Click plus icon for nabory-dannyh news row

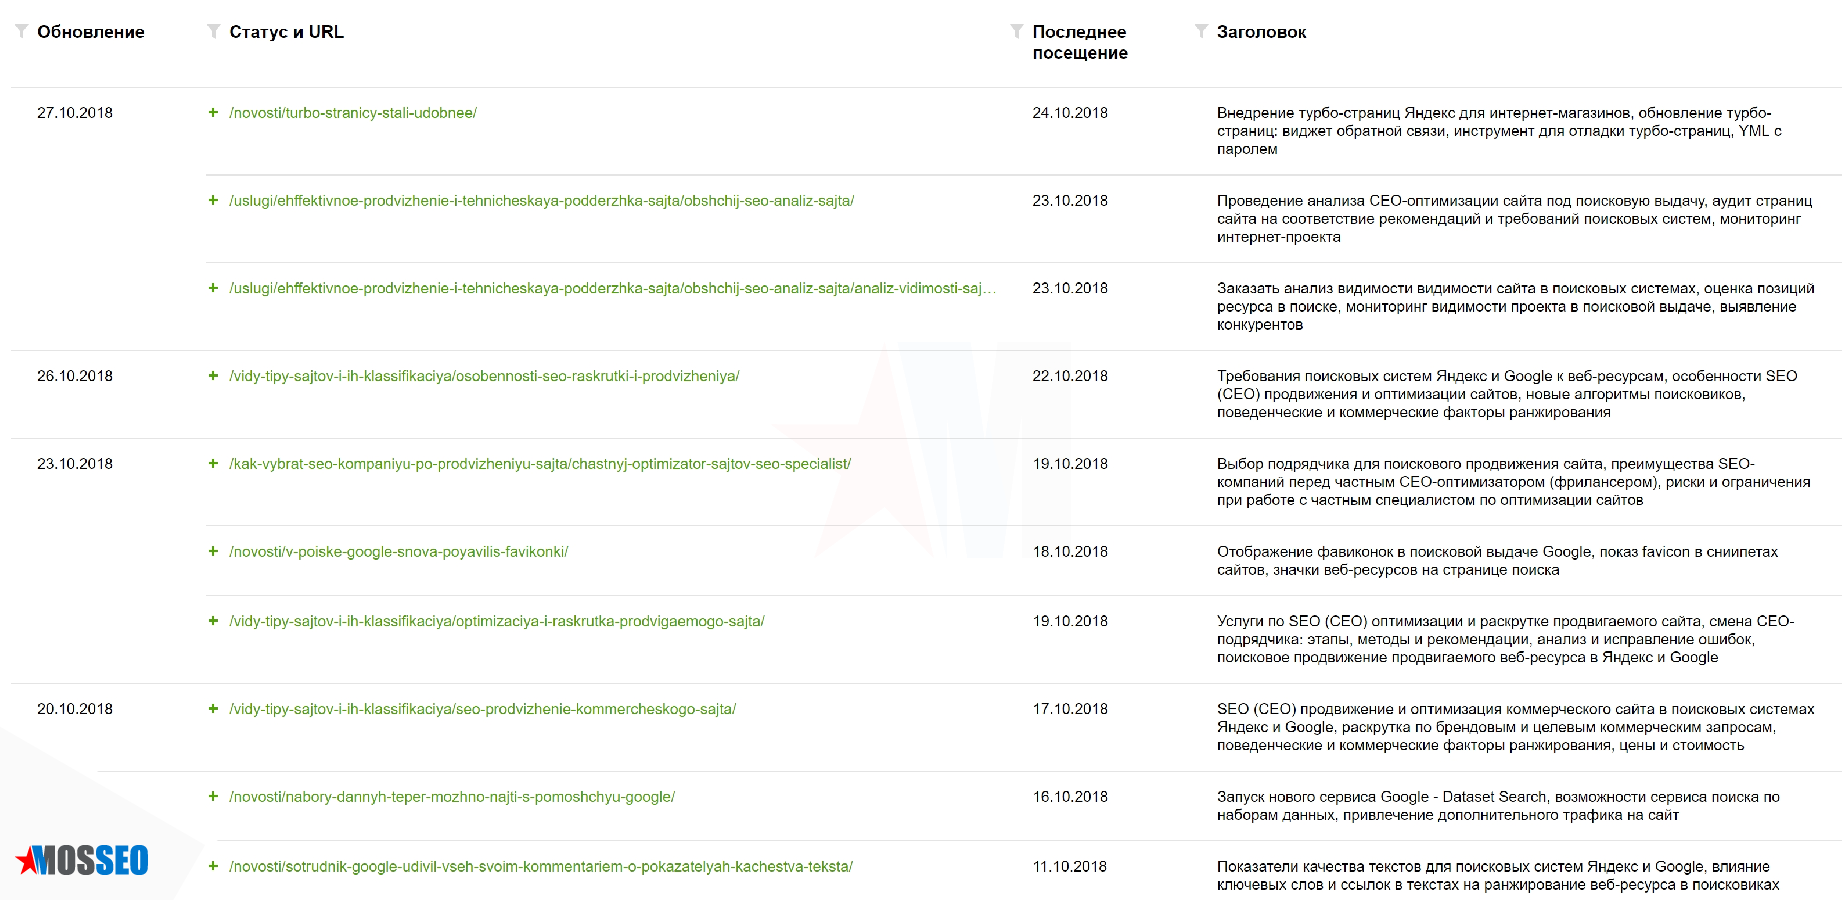(213, 797)
